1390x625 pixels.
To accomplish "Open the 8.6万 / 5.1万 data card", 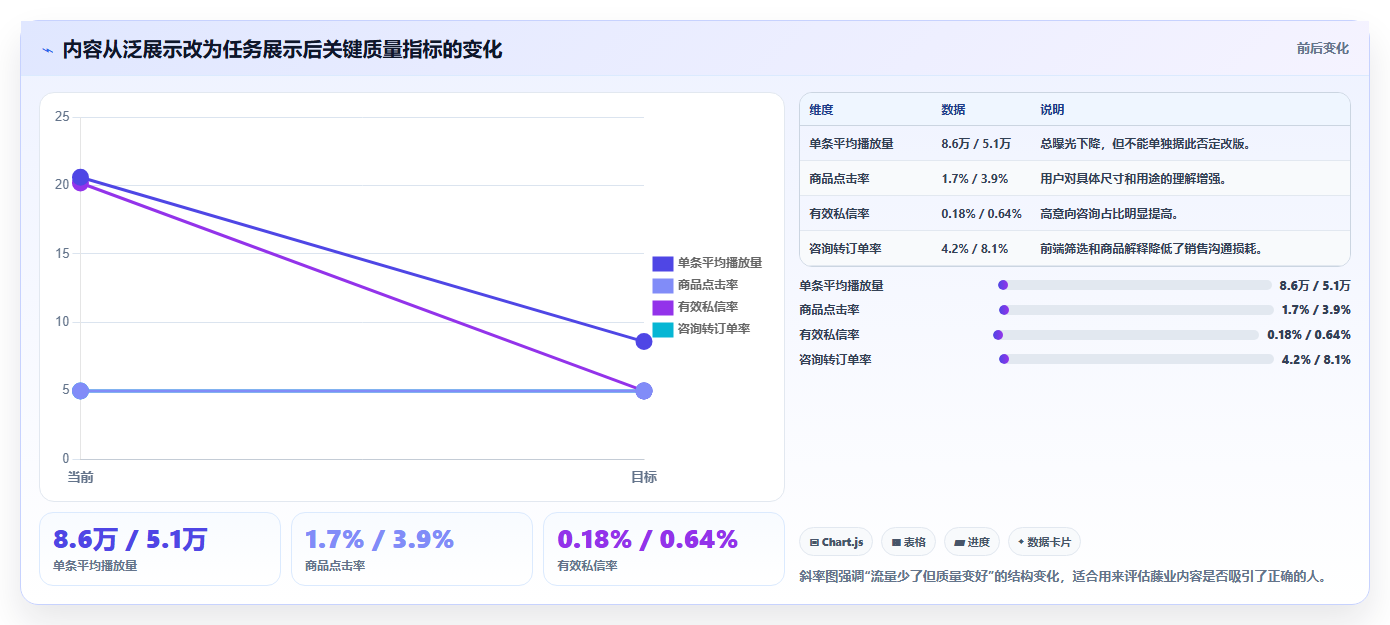I will tap(160, 549).
